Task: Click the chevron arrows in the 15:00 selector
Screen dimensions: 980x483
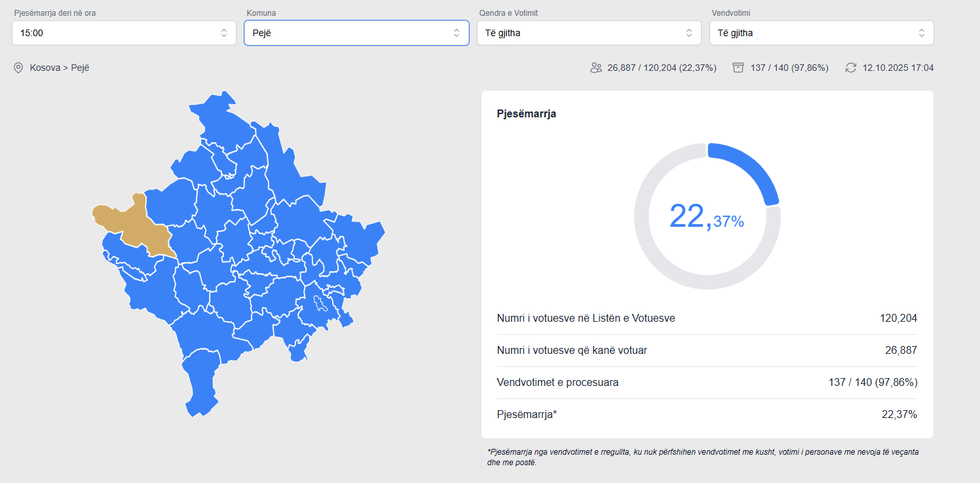Action: (224, 33)
